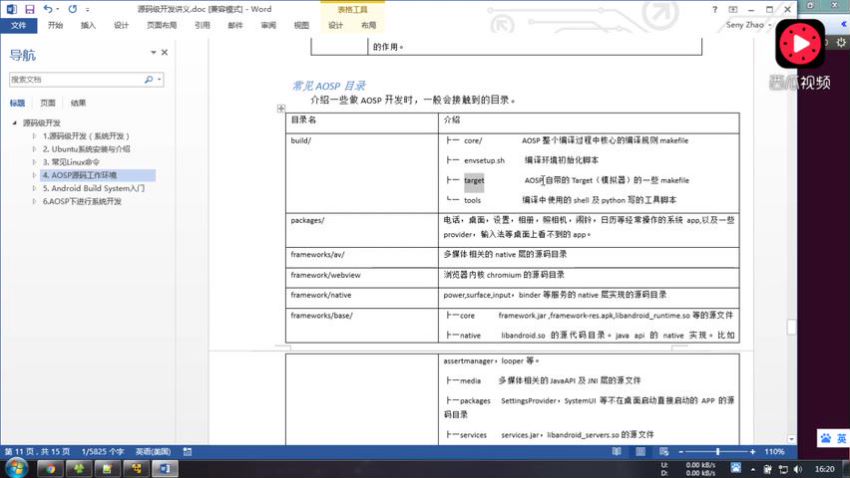This screenshot has height=478, width=850.
Task: Open the 文件 tab
Action: pyautogui.click(x=18, y=25)
